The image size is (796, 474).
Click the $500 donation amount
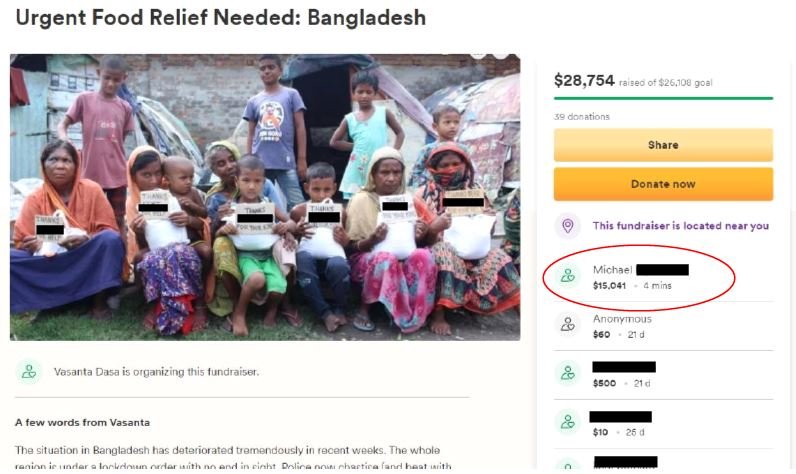pos(602,383)
